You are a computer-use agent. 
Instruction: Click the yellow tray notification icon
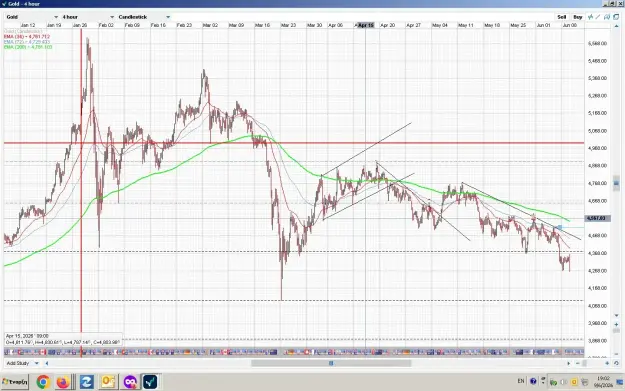click(x=574, y=382)
